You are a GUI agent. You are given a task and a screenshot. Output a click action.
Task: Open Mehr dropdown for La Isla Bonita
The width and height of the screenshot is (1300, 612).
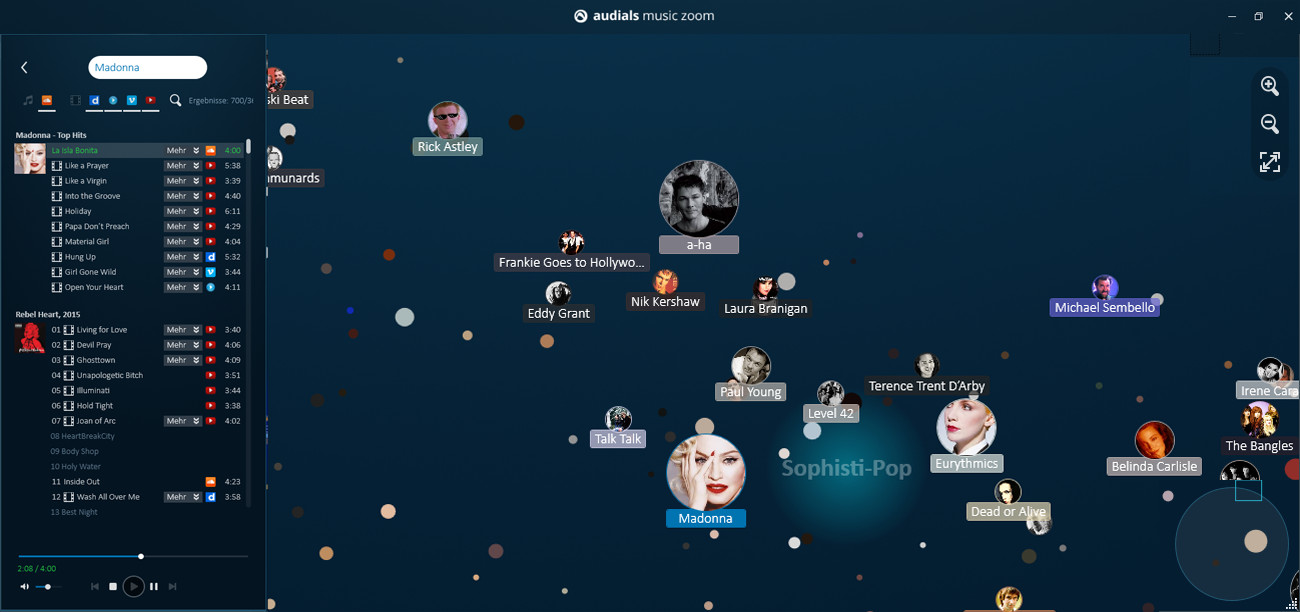pos(183,150)
